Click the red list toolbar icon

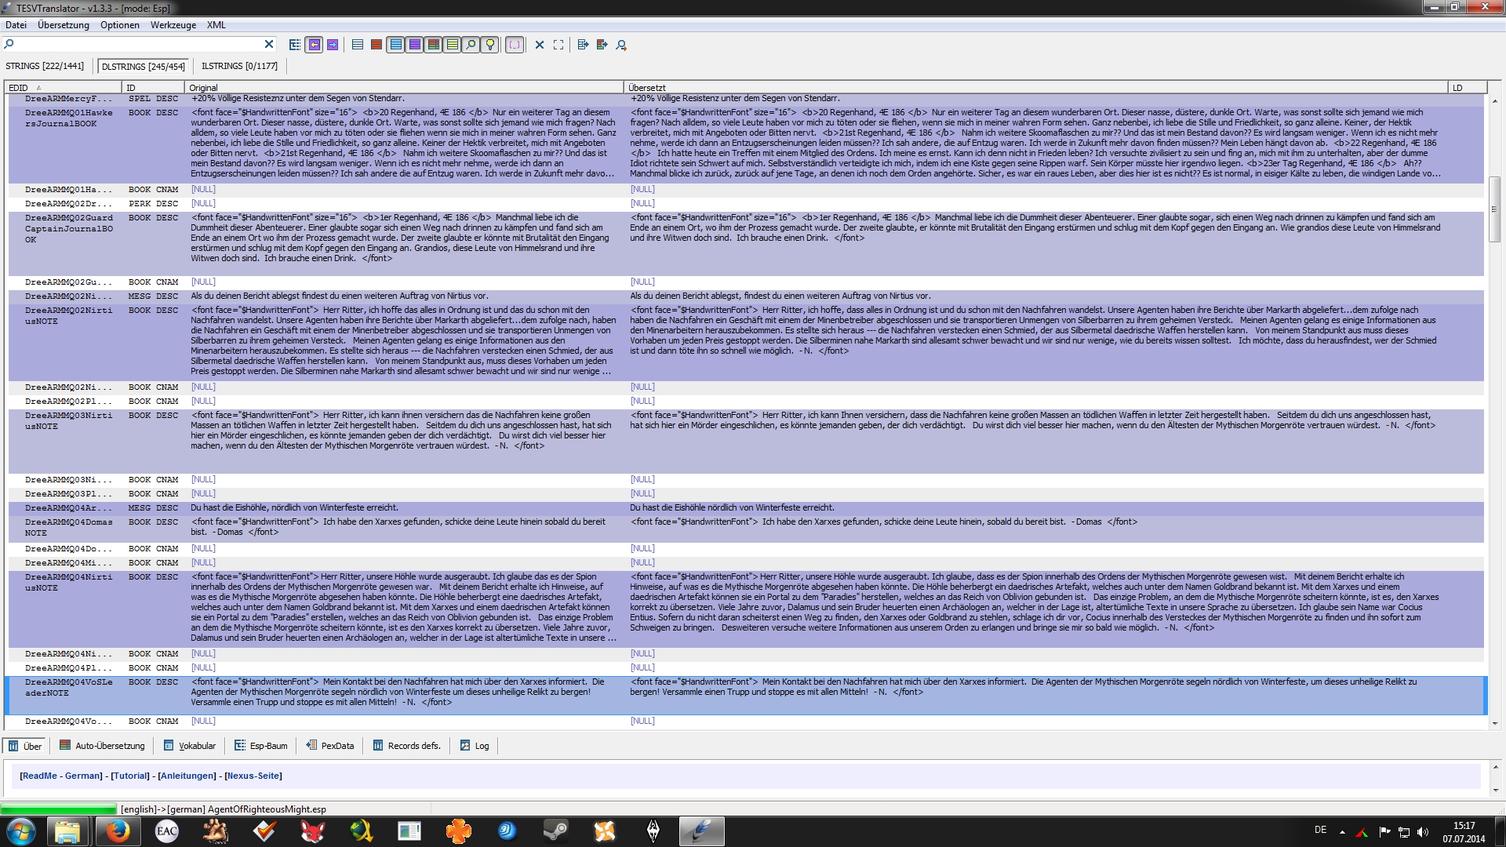coord(376,45)
